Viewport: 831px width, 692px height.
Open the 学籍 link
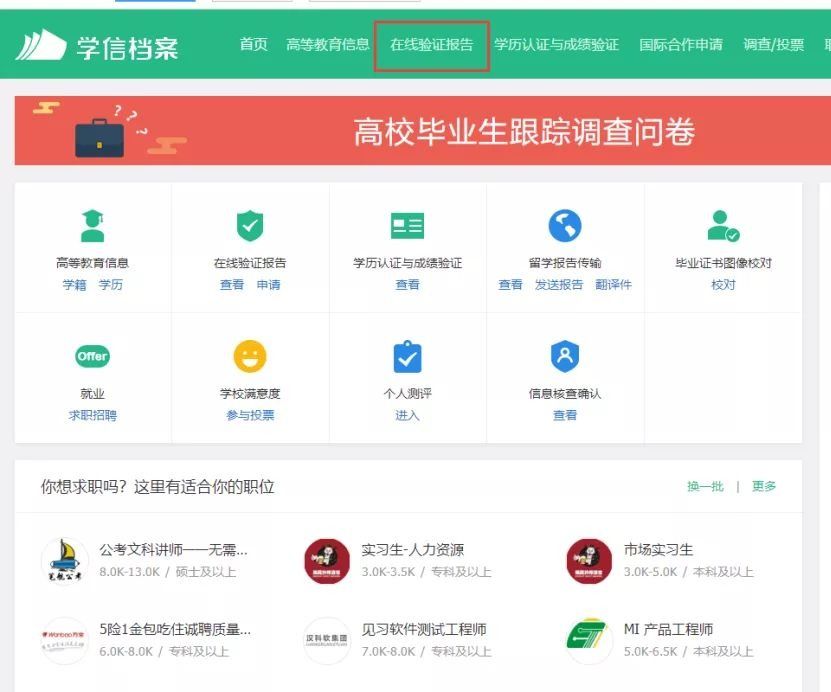click(x=74, y=285)
